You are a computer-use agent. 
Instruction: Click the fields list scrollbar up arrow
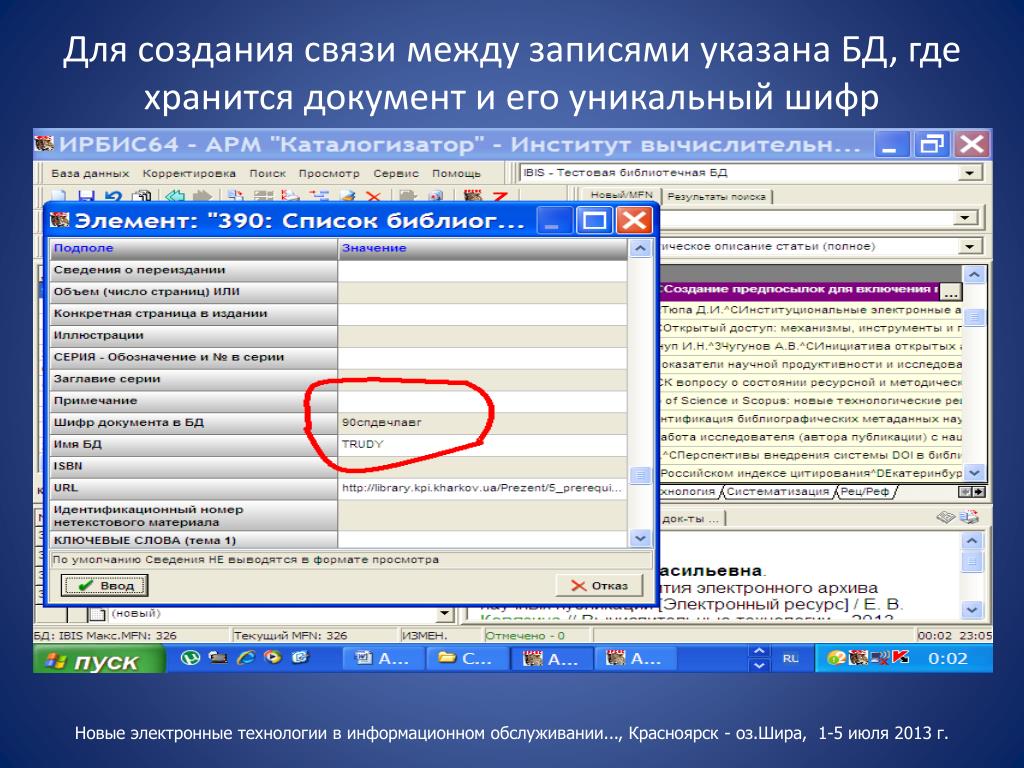pyautogui.click(x=974, y=275)
